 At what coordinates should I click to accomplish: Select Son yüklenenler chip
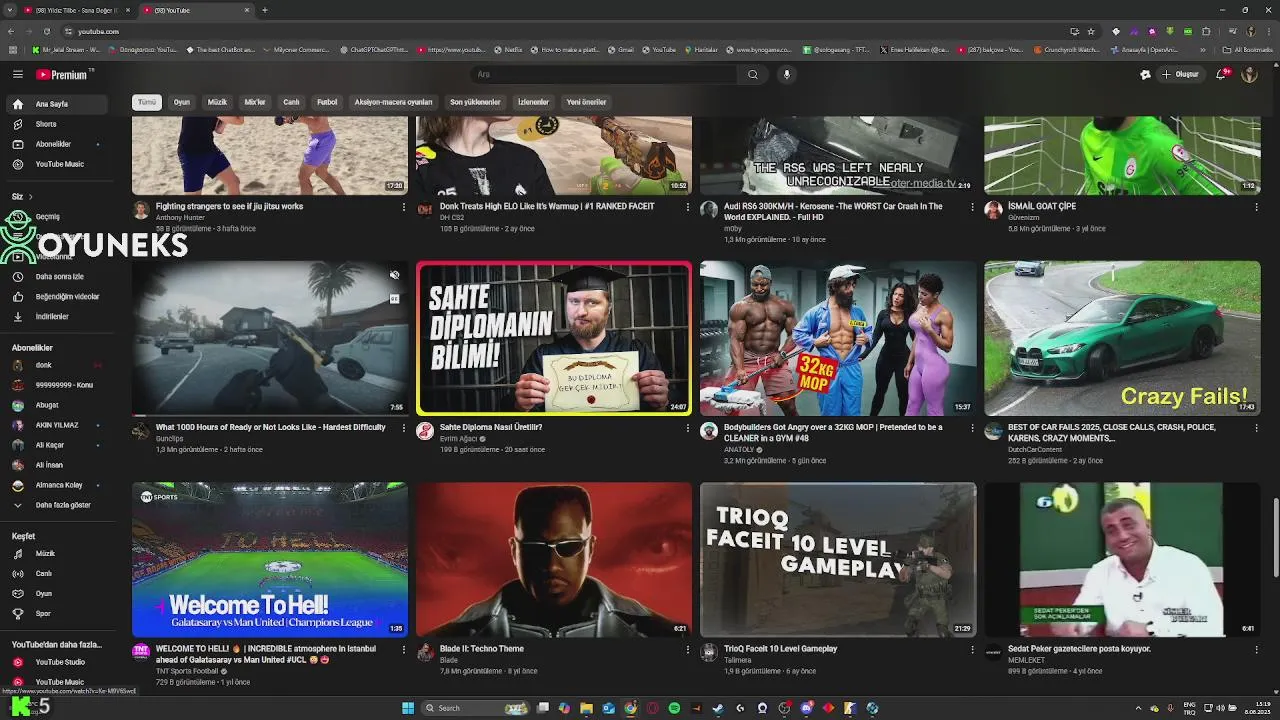click(x=475, y=102)
